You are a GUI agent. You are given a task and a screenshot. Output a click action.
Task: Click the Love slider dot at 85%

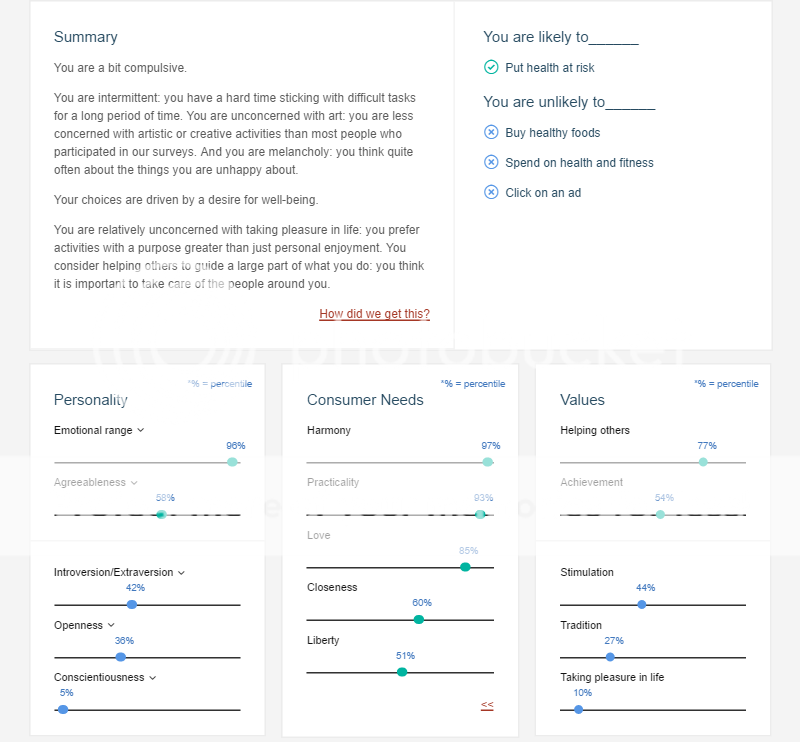pos(465,567)
